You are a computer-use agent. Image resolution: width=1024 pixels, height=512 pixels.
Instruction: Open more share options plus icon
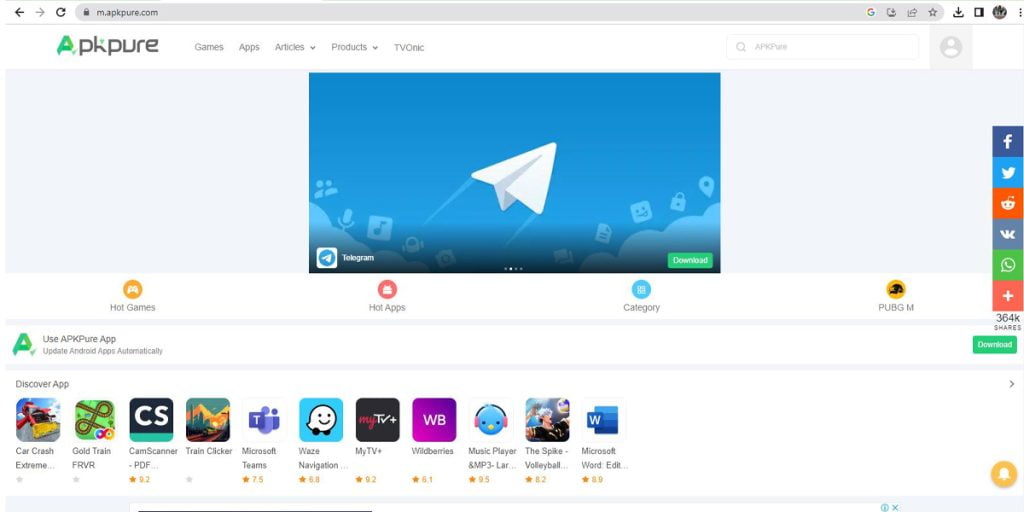coord(1008,296)
